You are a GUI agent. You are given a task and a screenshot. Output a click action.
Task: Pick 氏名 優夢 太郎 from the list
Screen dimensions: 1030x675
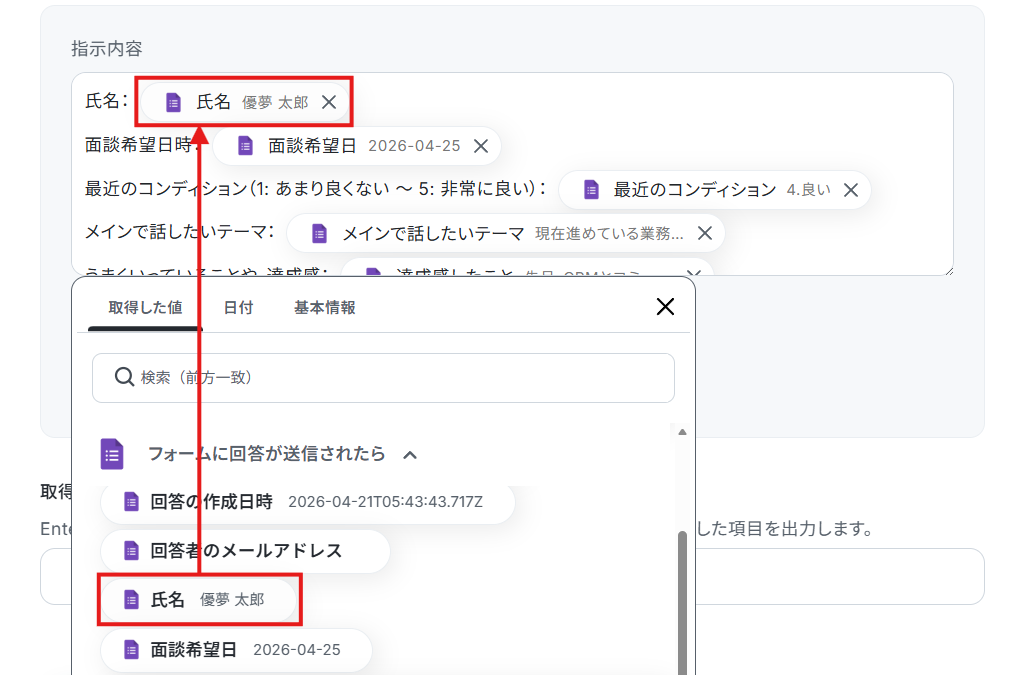pyautogui.click(x=200, y=600)
